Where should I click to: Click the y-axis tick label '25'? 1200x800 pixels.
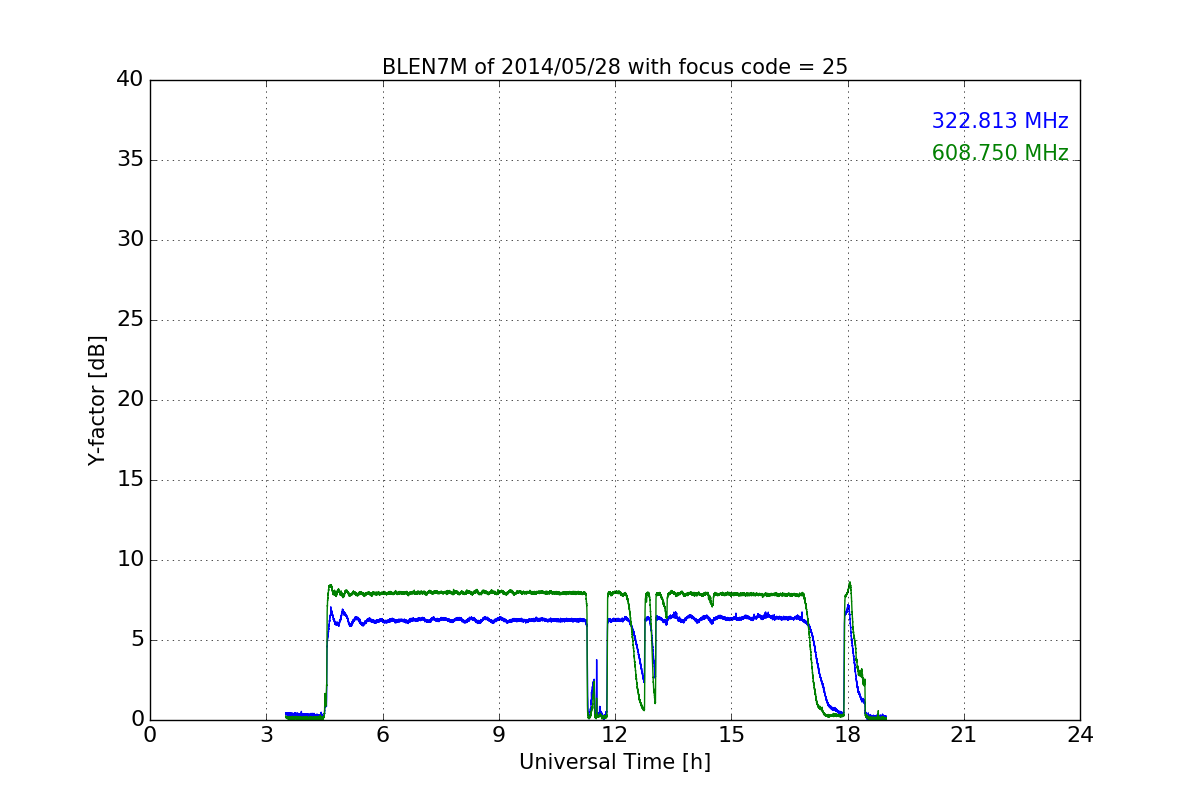pyautogui.click(x=130, y=320)
